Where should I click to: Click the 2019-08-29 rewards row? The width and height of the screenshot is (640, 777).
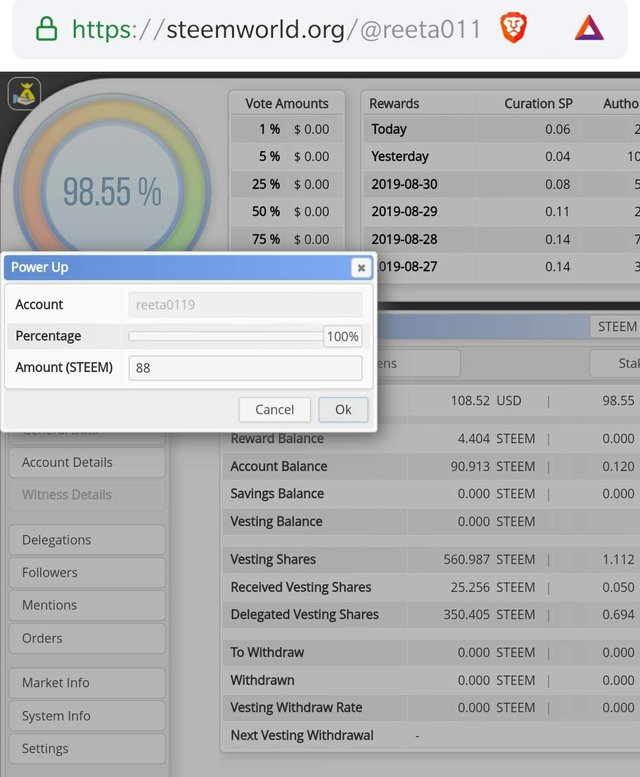(501, 212)
